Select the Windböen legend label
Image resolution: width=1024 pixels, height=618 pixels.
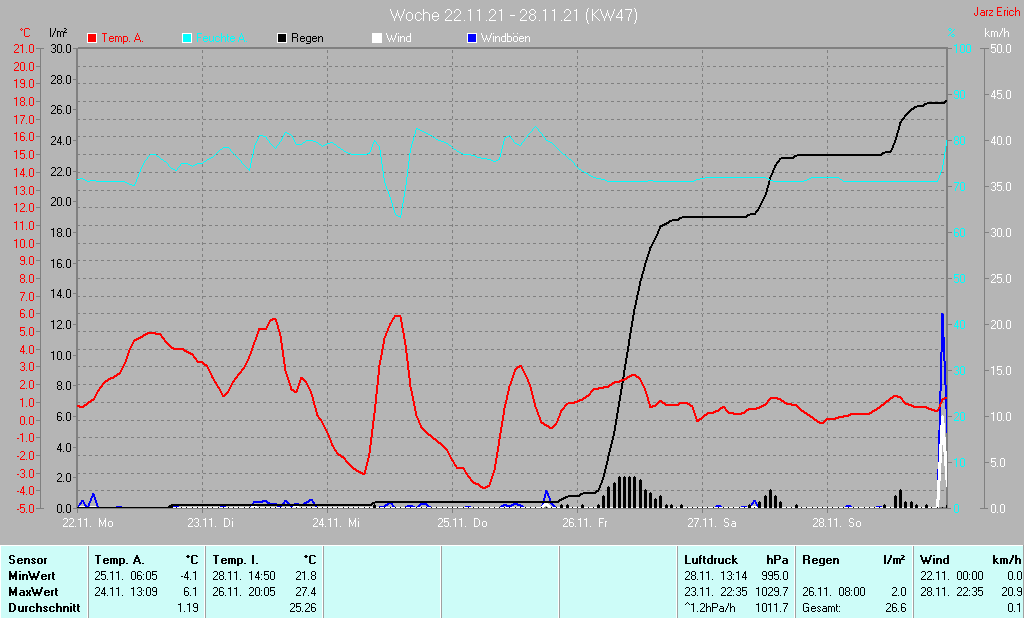[x=505, y=38]
